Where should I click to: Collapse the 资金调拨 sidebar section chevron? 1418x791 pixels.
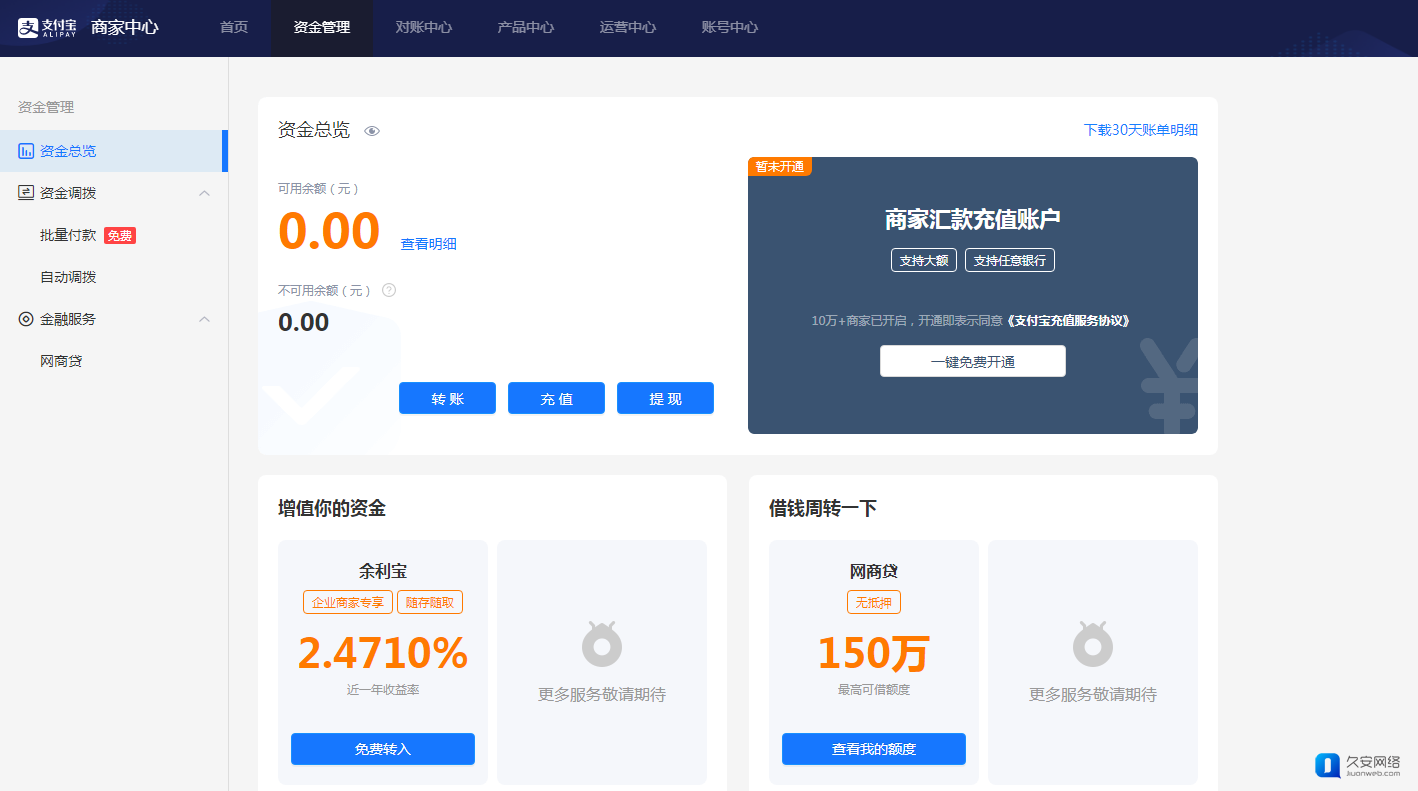coord(204,193)
